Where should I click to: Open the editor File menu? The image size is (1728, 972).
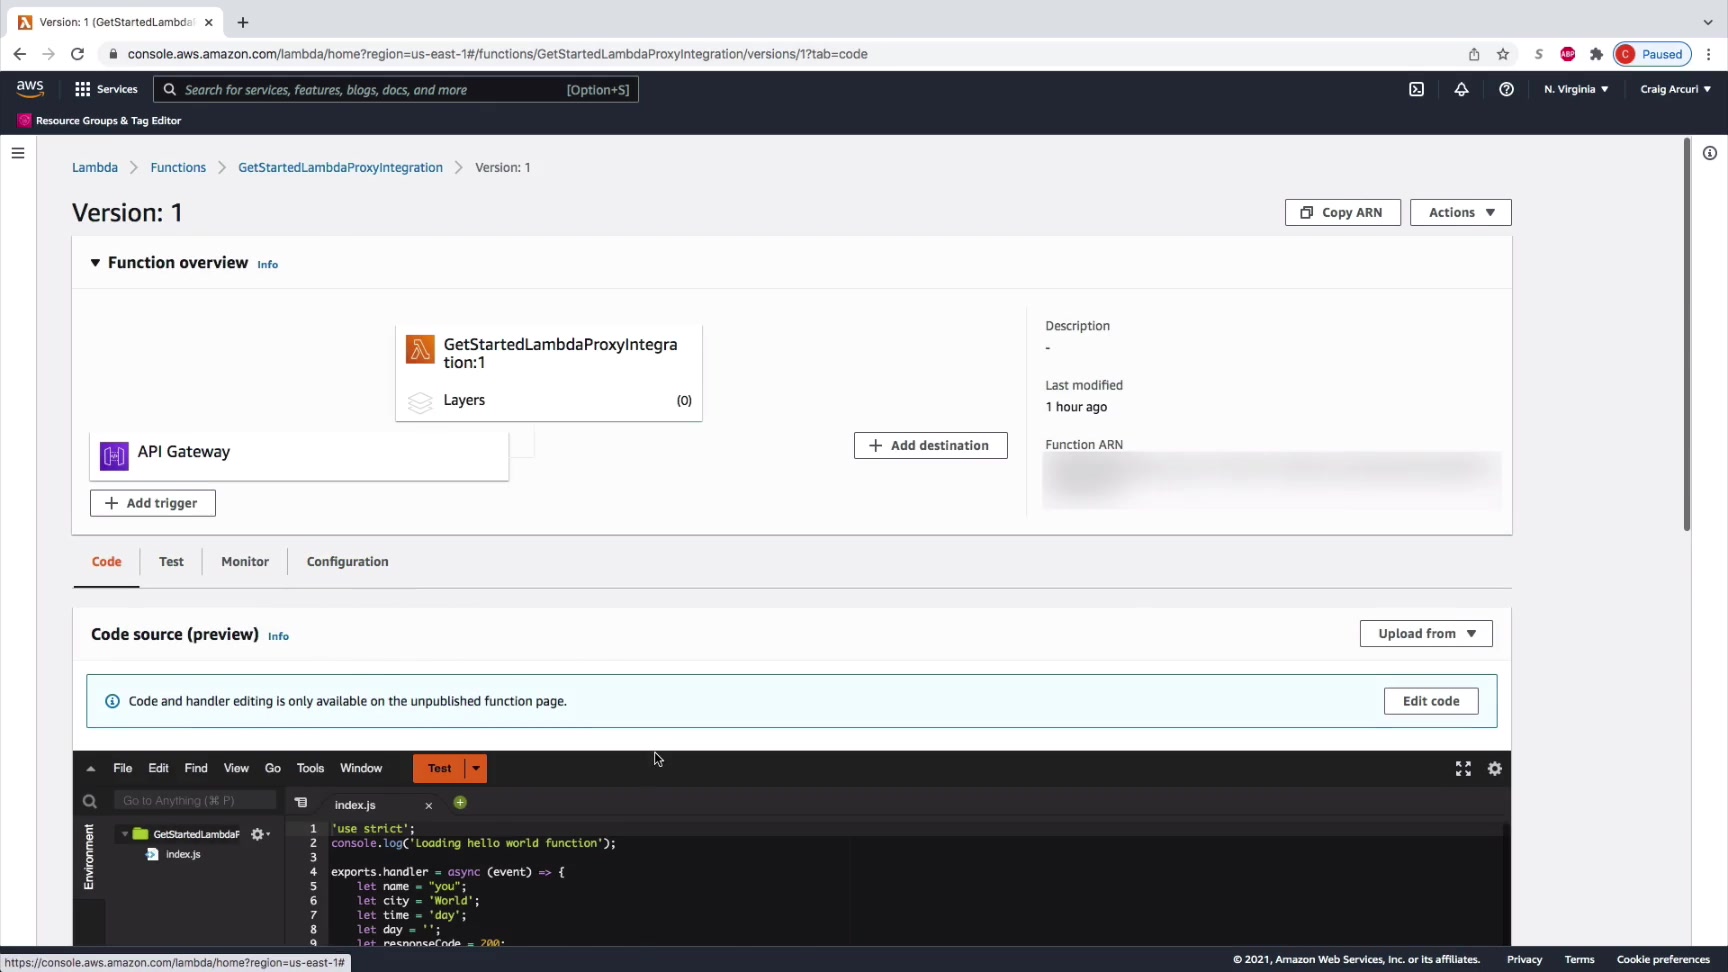pos(123,768)
